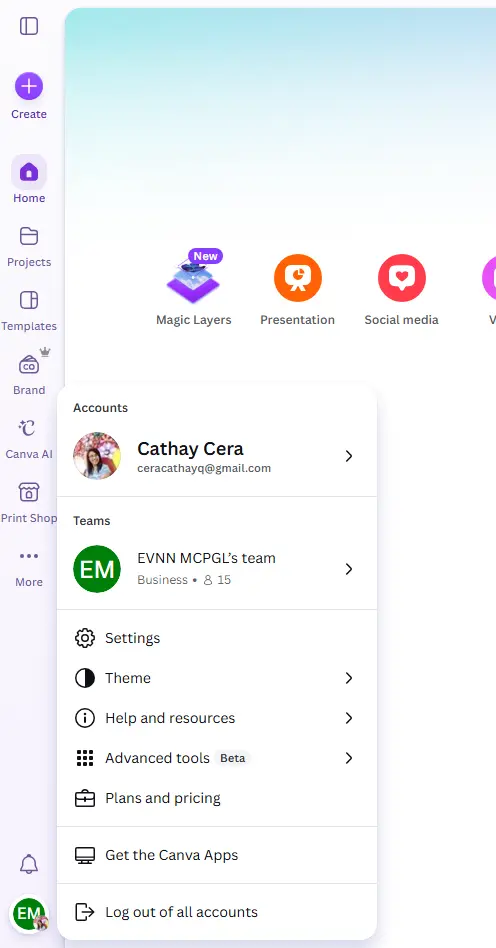Open Projects folder icon
The width and height of the screenshot is (496, 948).
click(29, 236)
